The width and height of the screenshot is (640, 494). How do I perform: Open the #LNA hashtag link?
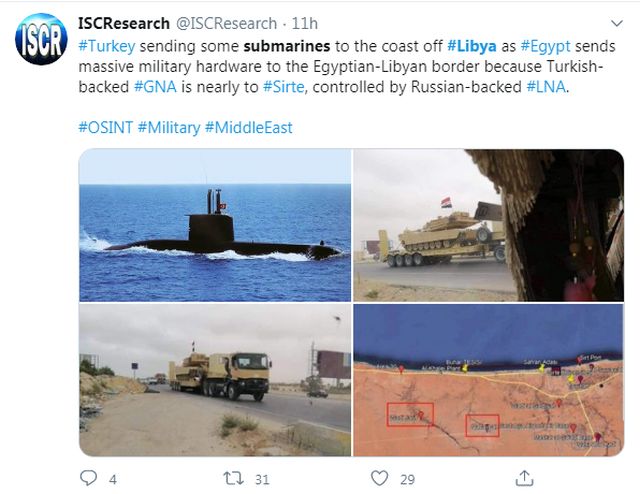pyautogui.click(x=546, y=87)
